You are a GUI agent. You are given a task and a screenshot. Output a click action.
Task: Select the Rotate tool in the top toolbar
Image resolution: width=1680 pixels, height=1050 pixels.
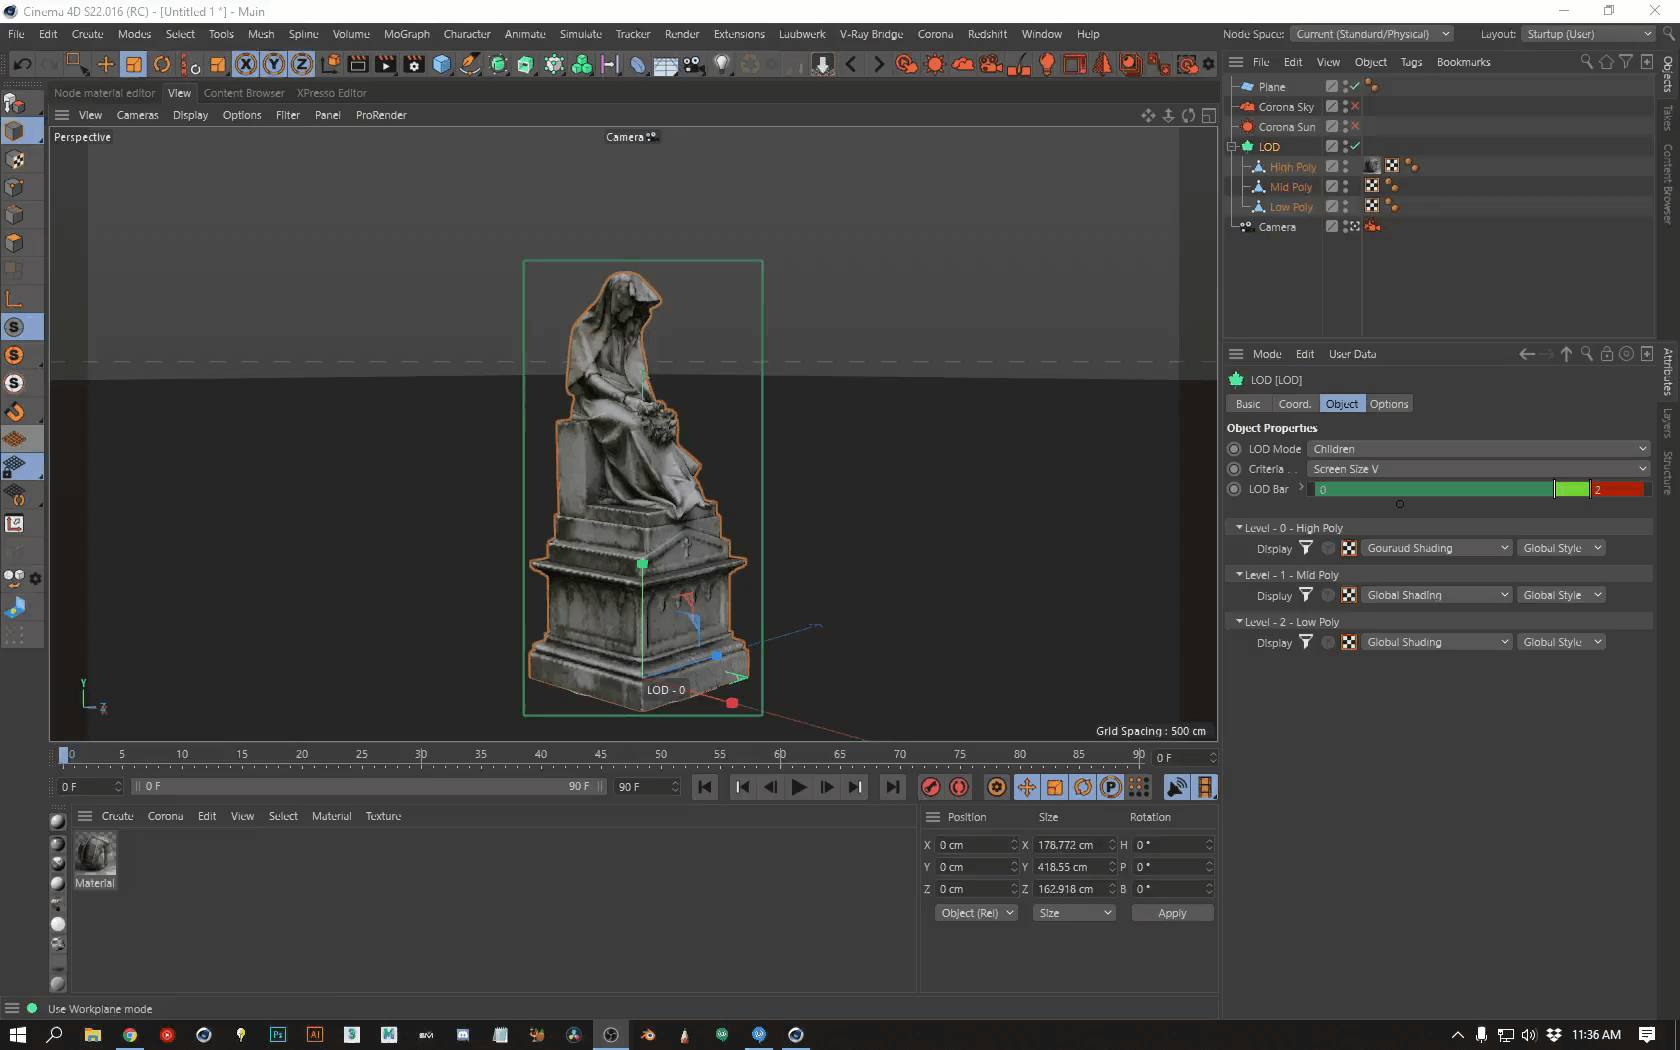(161, 64)
